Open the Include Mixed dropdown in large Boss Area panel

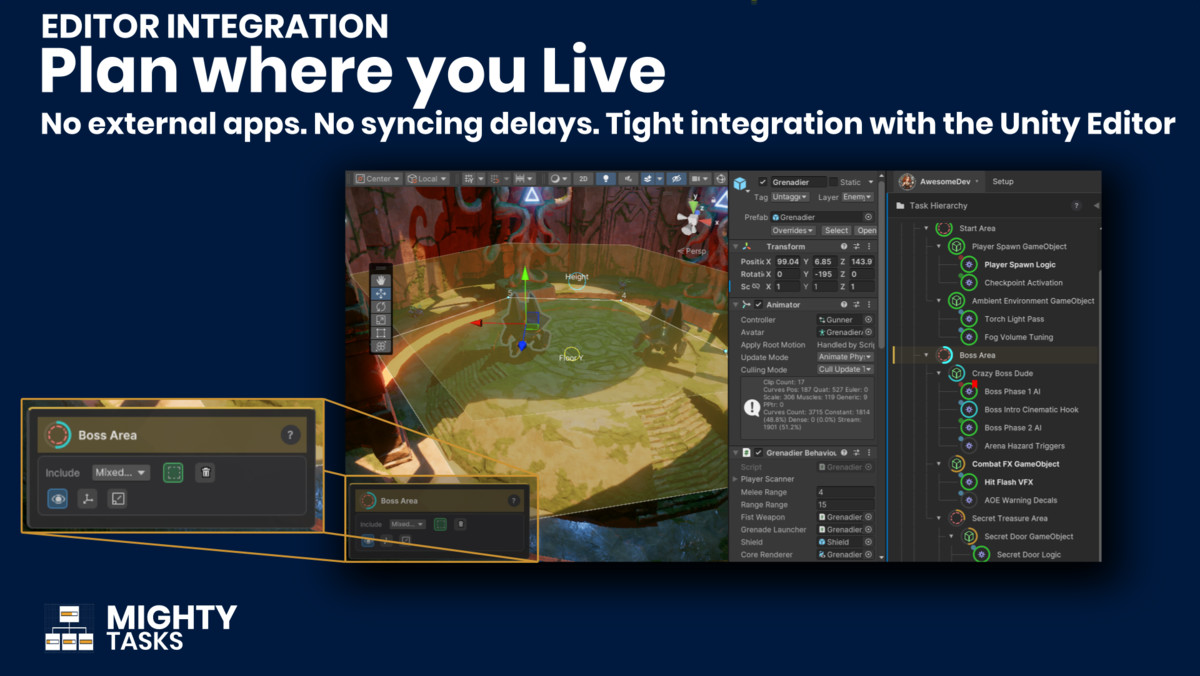tap(121, 472)
